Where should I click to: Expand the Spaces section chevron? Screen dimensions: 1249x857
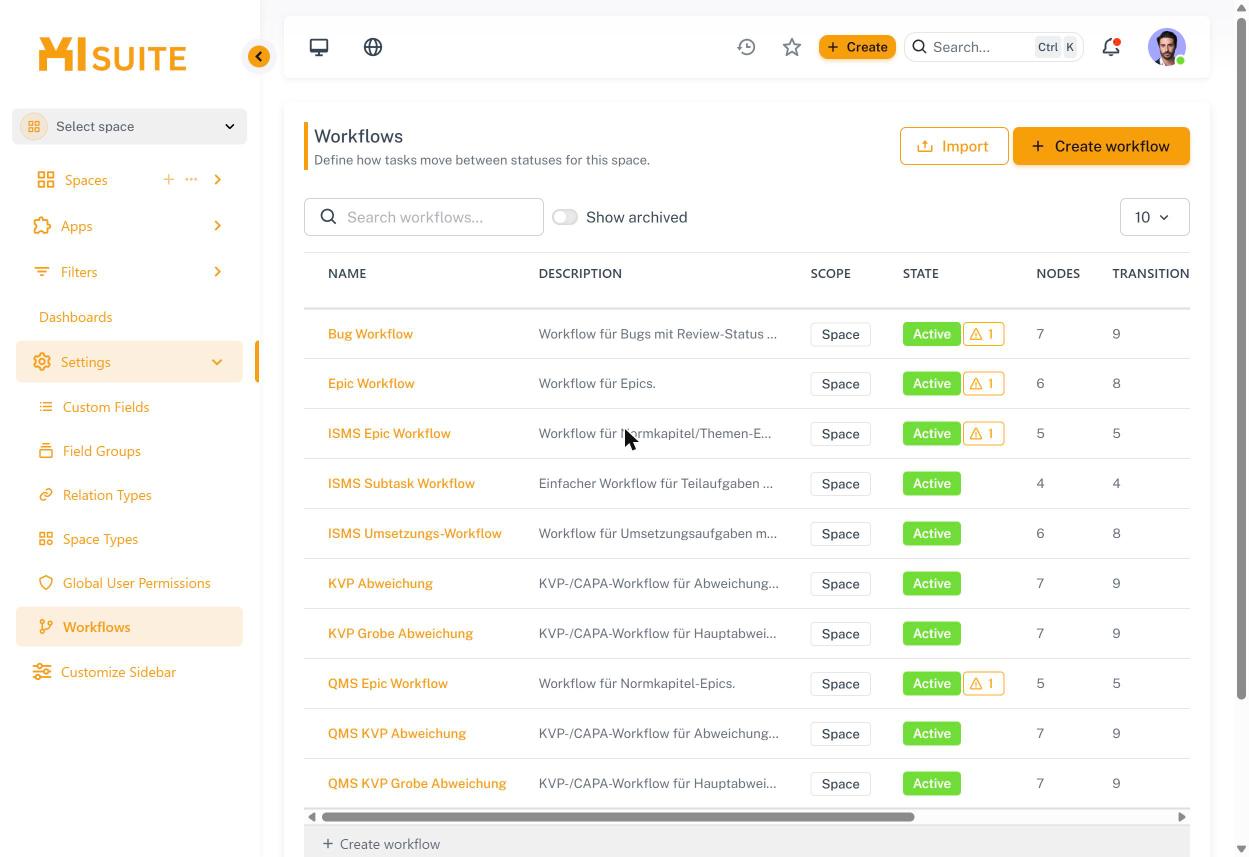(x=217, y=180)
